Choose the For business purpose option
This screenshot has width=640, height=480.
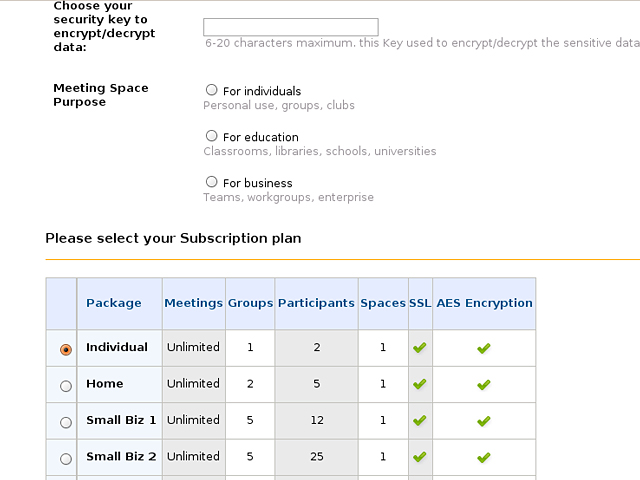[211, 182]
